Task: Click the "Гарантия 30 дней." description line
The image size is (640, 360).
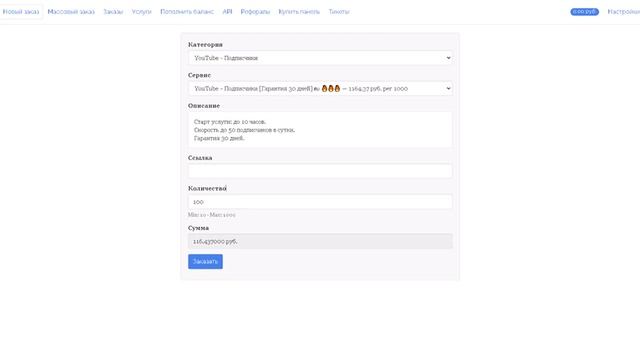Action: click(219, 138)
